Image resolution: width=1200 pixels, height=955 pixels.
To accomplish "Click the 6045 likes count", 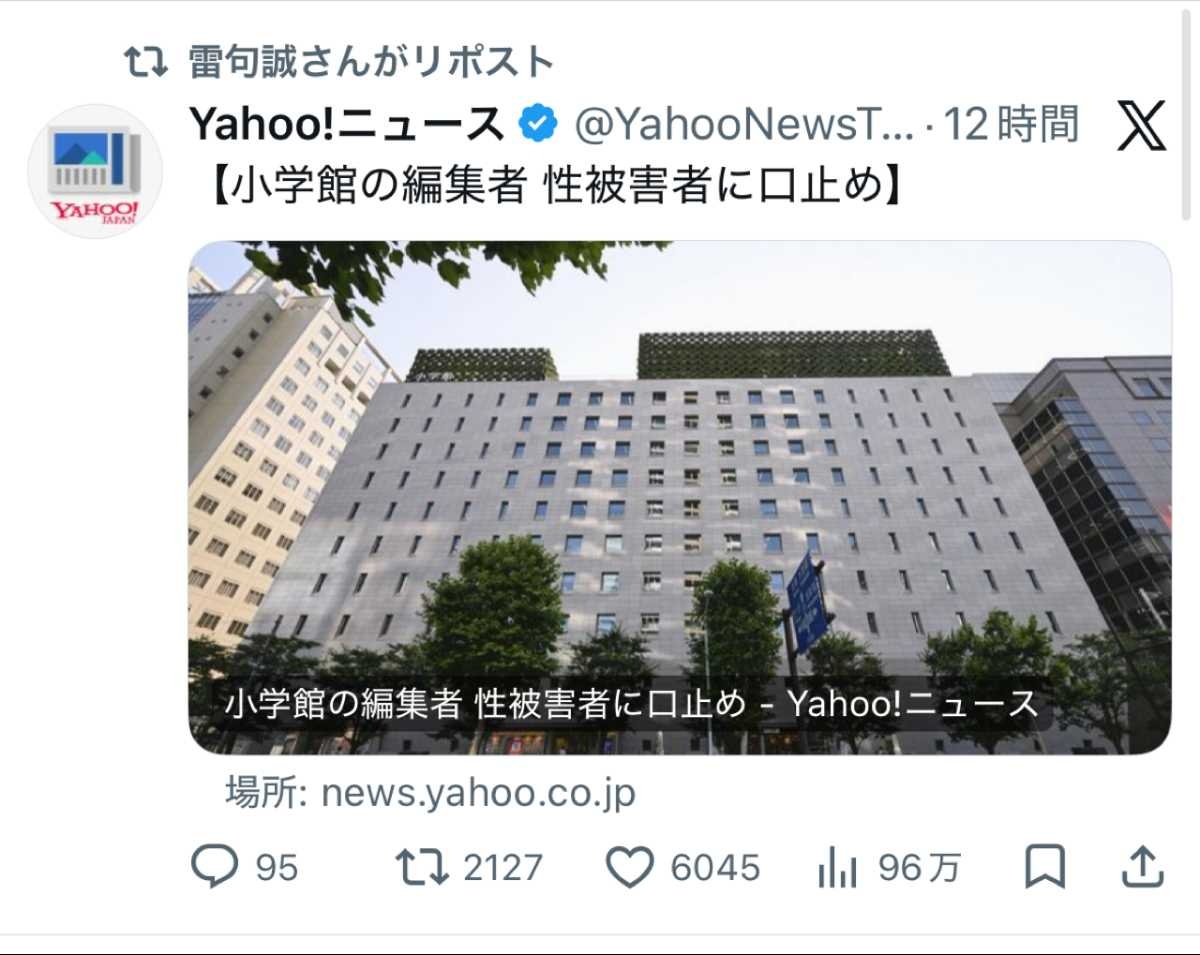I will [715, 867].
